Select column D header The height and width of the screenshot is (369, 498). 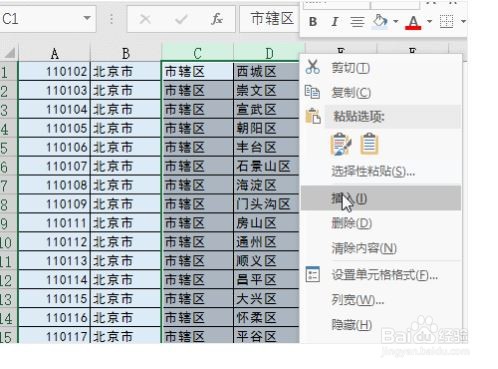(x=269, y=53)
